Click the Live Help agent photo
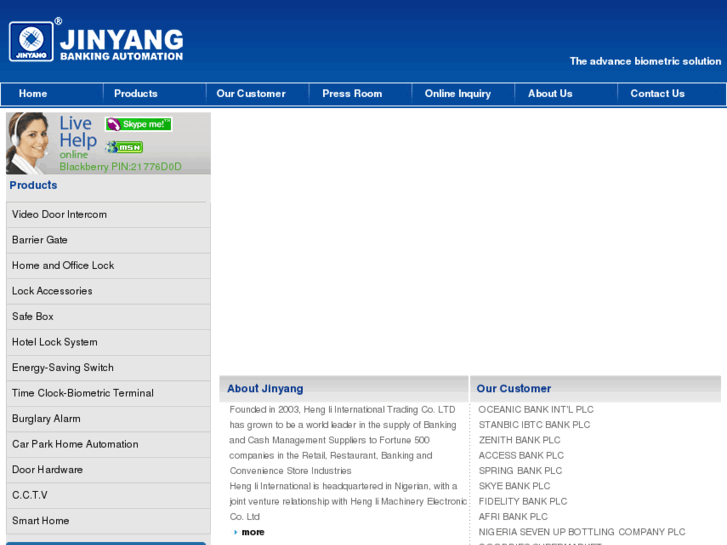Viewport: 727px width, 545px height. click(x=27, y=143)
